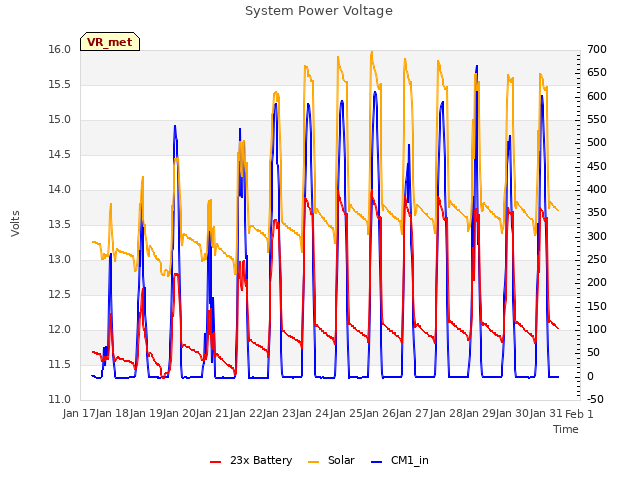This screenshot has width=640, height=480.
Task: Click the Jan 20 x-axis tick label
Action: click(x=179, y=413)
